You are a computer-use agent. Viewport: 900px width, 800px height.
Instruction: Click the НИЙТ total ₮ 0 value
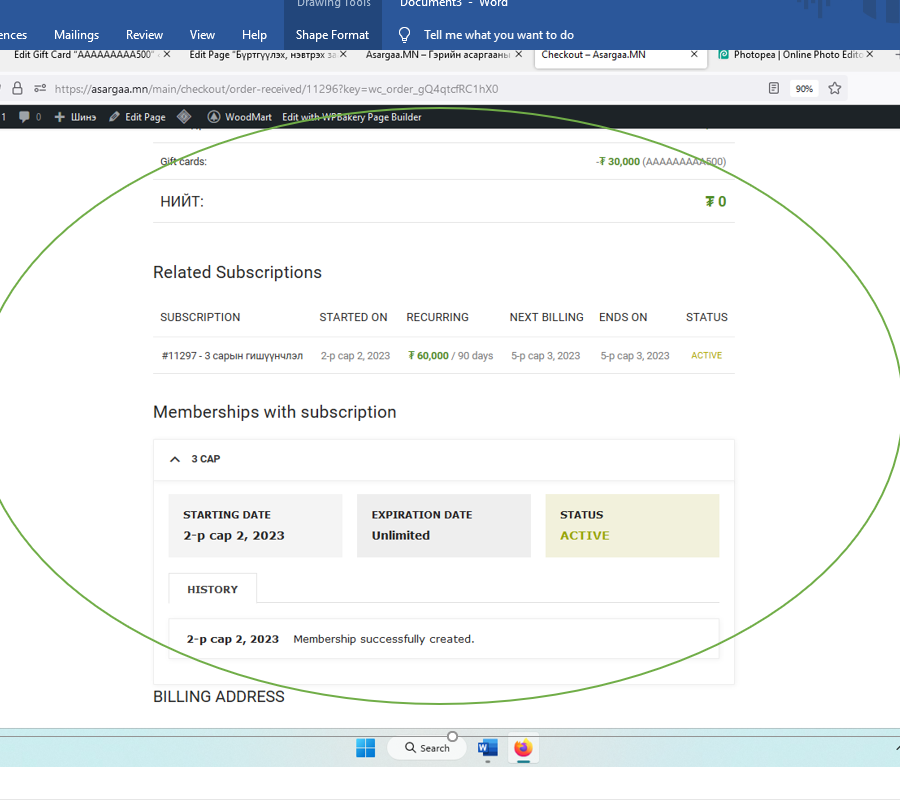[x=716, y=201]
